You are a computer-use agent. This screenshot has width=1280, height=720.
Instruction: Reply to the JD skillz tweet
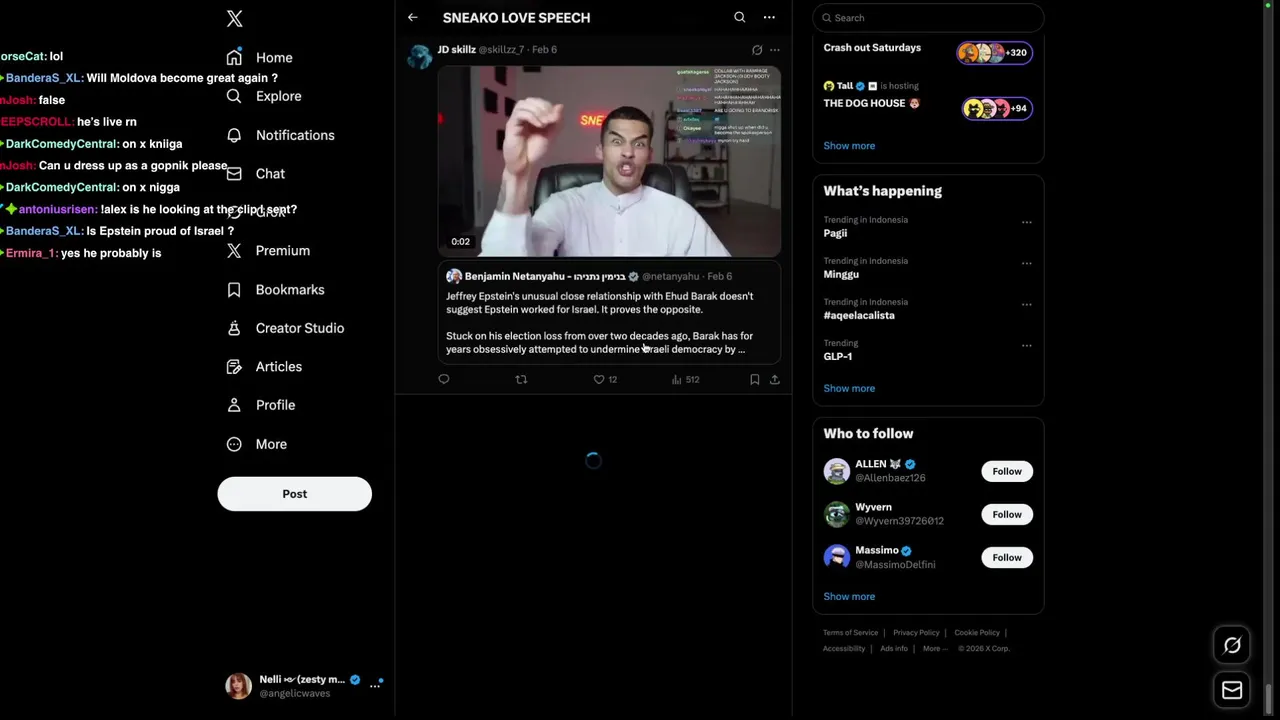point(444,379)
